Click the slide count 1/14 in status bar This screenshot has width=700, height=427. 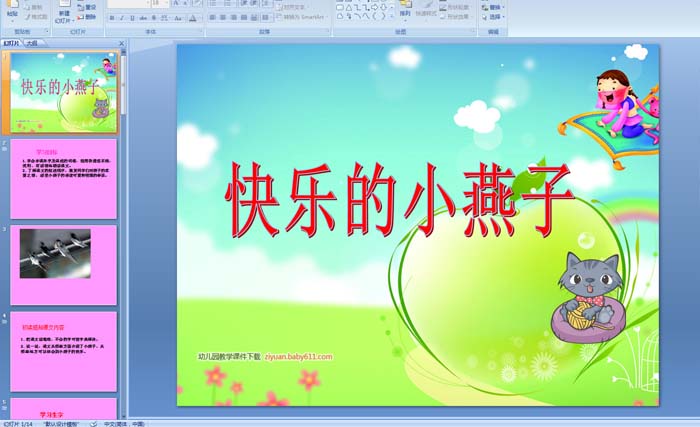(18, 424)
